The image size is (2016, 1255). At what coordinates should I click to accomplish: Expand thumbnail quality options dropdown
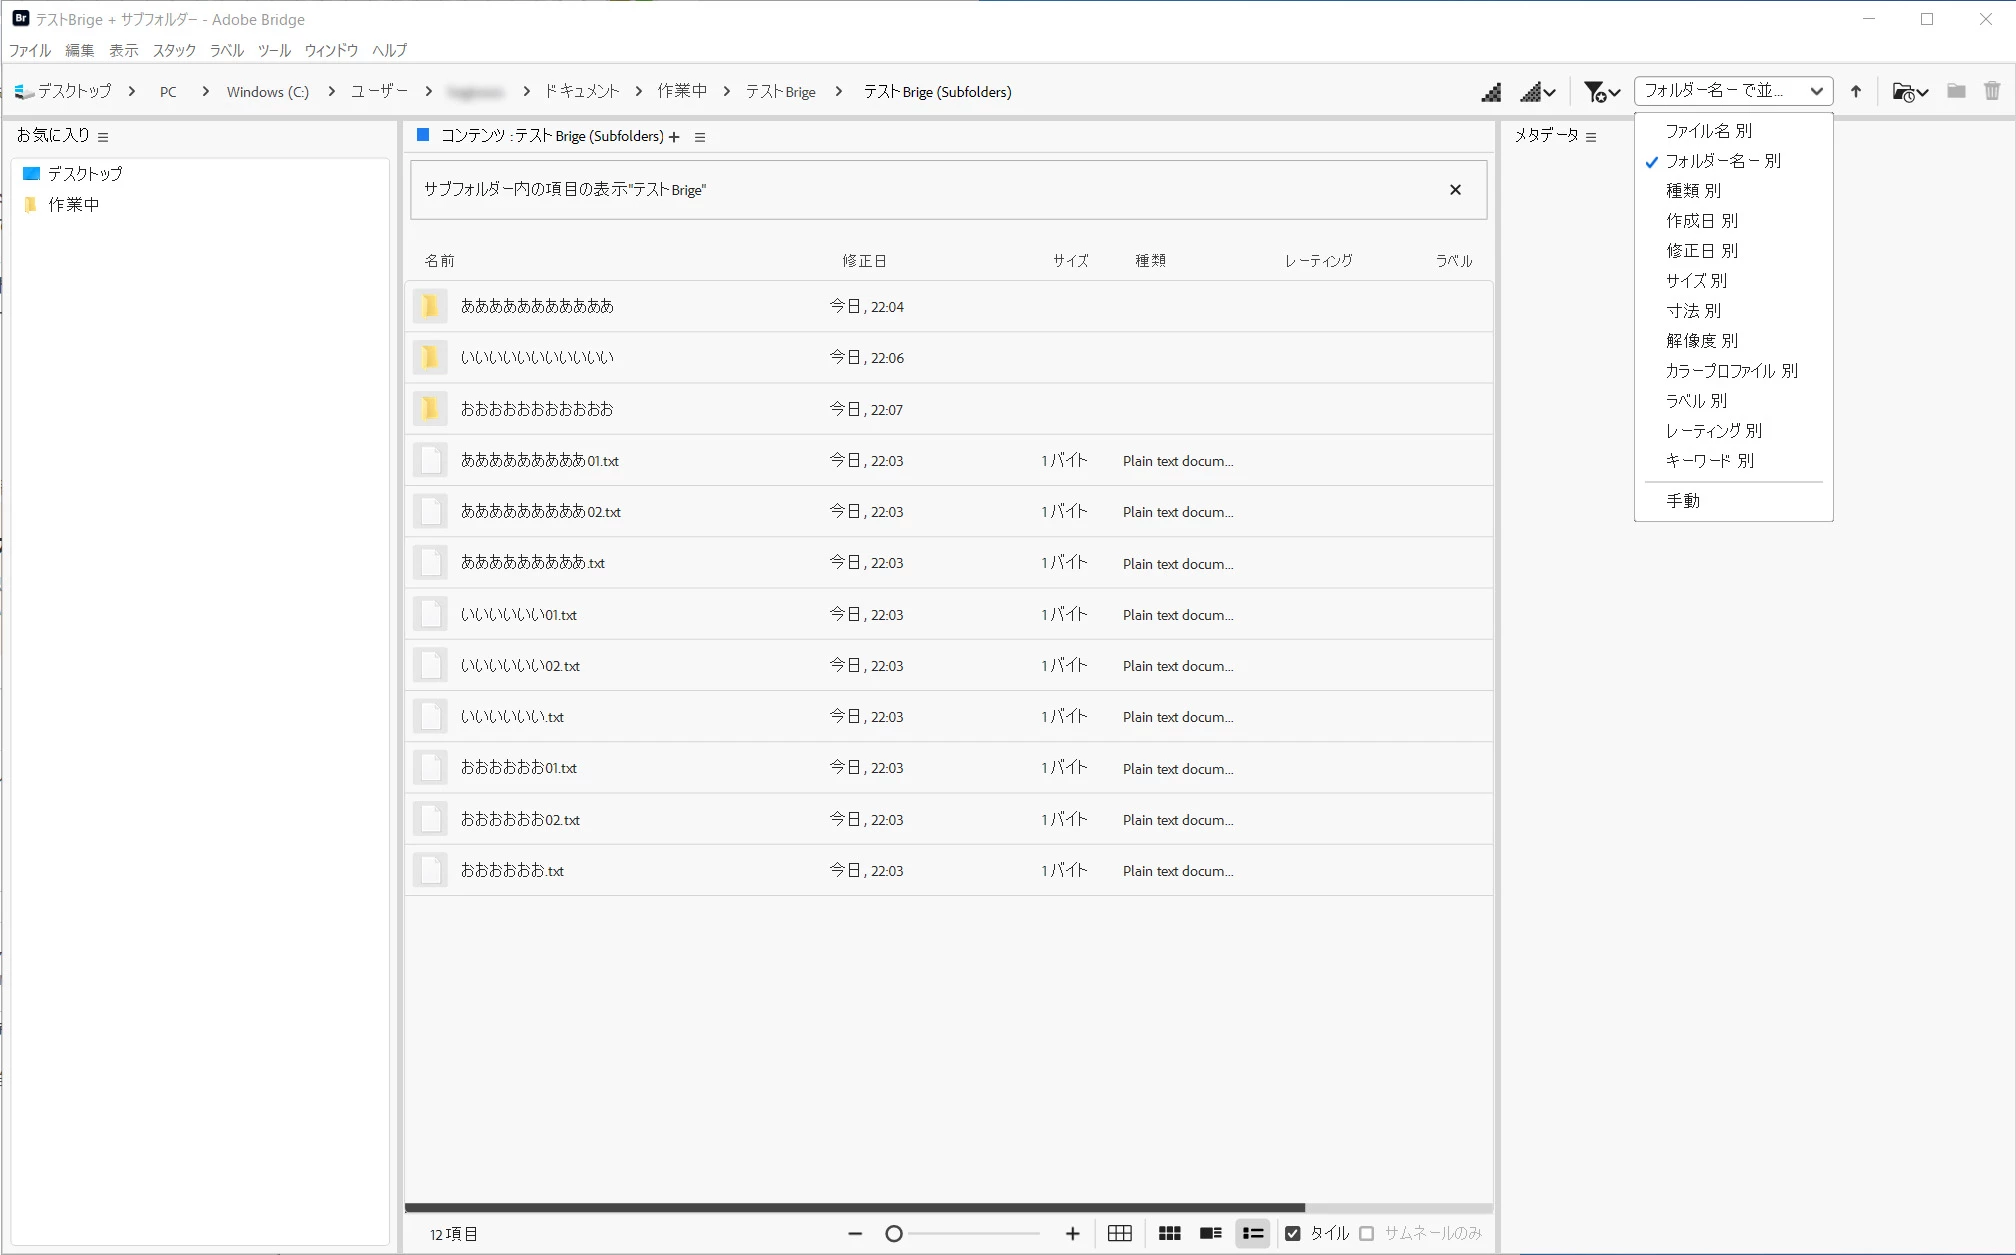click(1538, 92)
